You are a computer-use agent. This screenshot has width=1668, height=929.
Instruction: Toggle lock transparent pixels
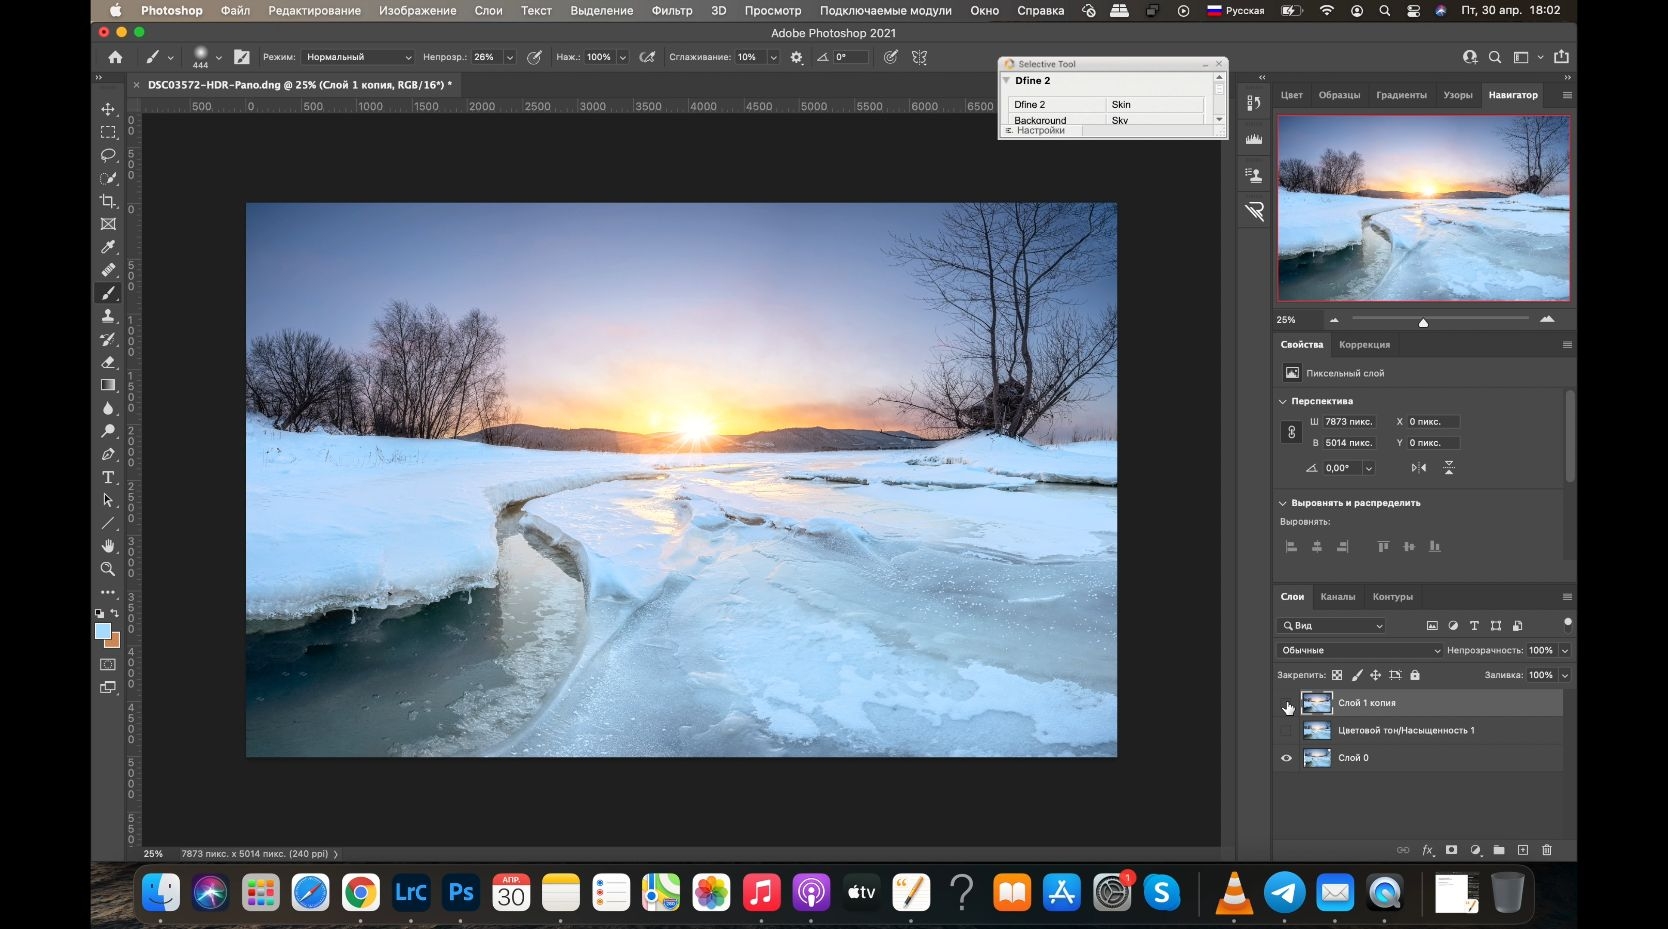coord(1337,675)
